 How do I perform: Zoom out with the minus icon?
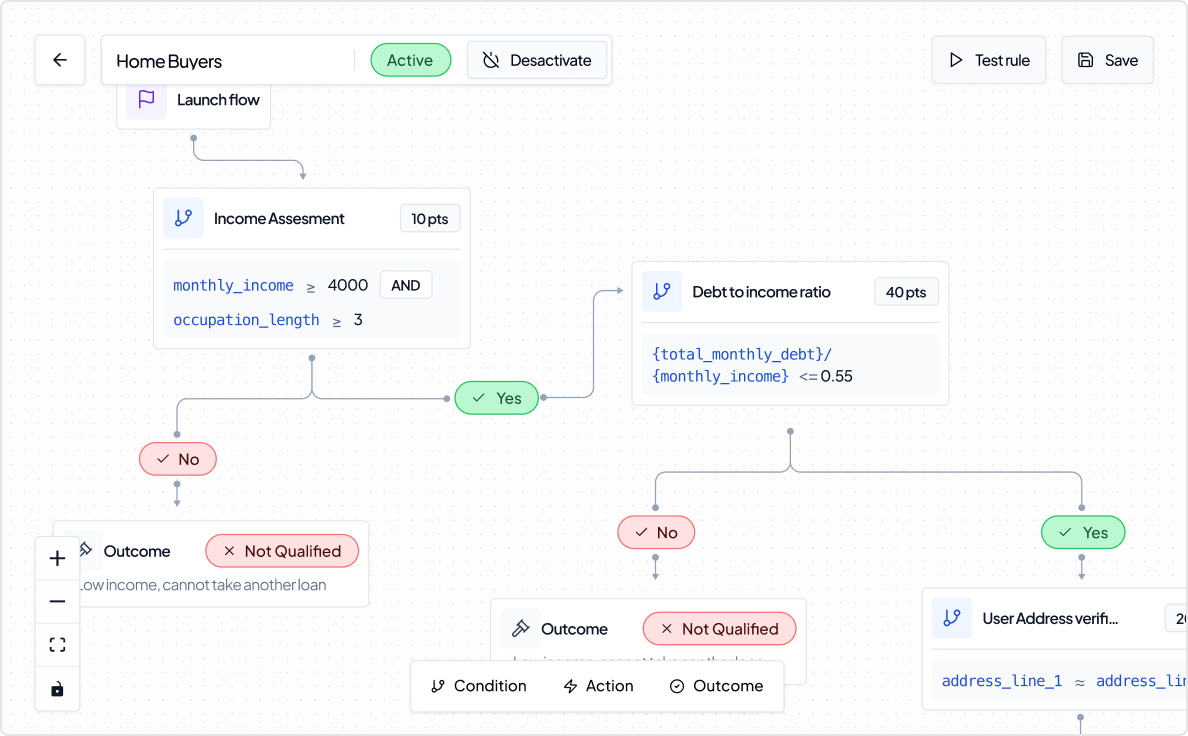(57, 601)
